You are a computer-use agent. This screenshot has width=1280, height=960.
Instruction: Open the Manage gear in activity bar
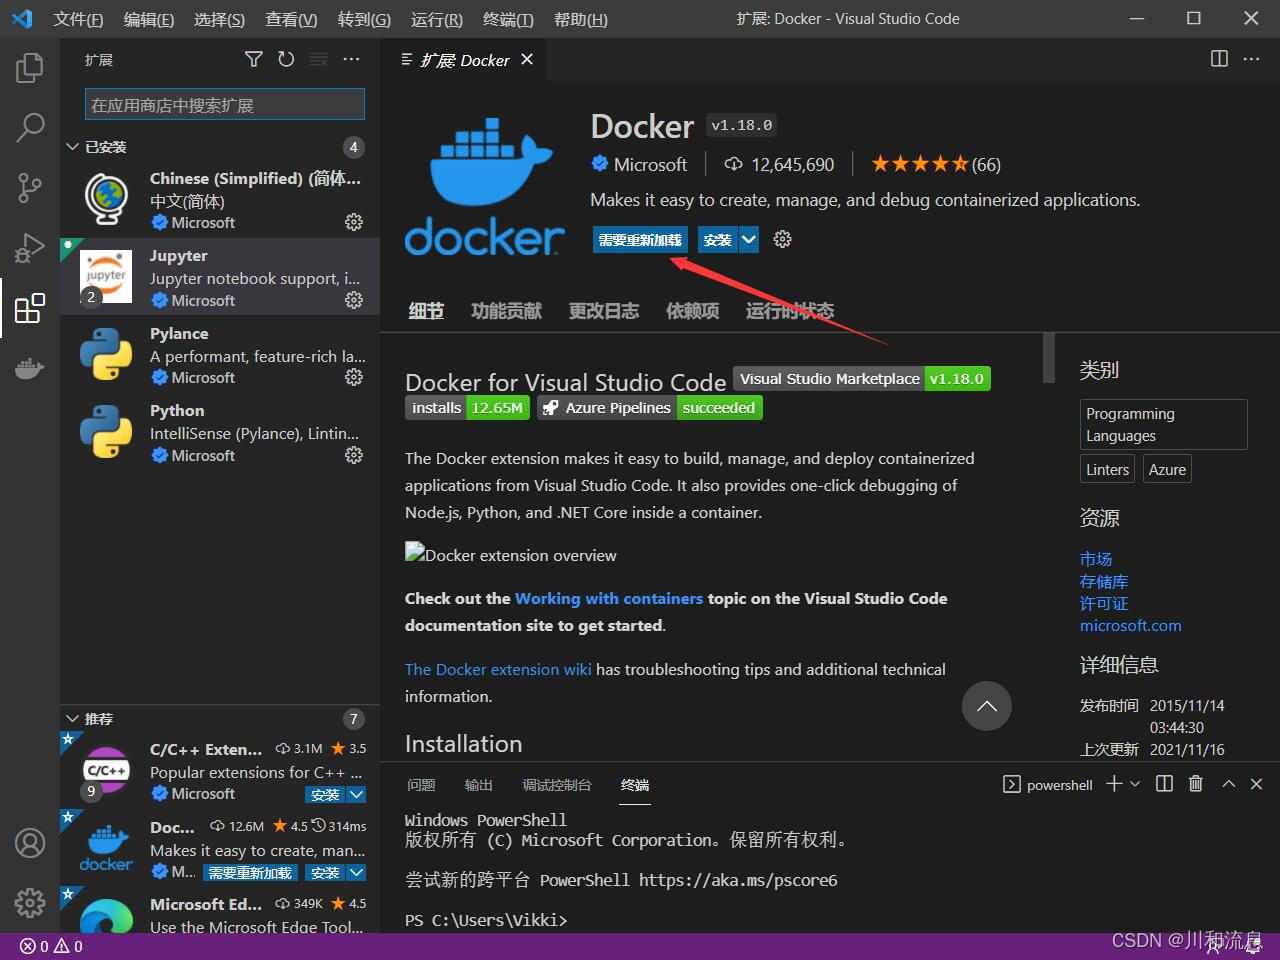30,903
